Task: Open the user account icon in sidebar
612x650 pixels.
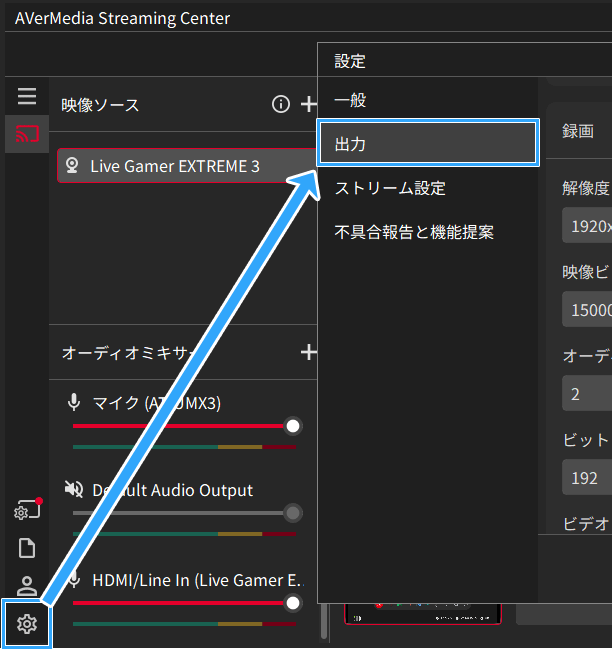Action: [27, 586]
